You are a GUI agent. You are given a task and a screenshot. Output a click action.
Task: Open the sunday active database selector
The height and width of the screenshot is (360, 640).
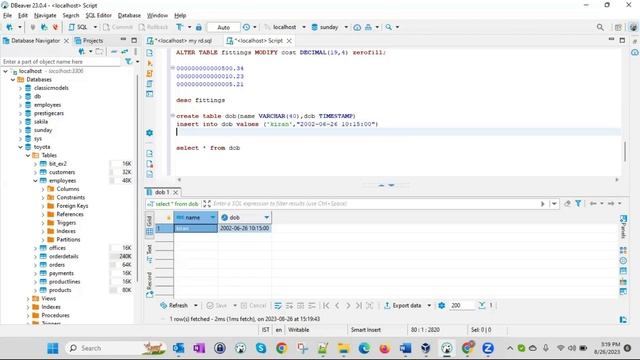point(329,27)
